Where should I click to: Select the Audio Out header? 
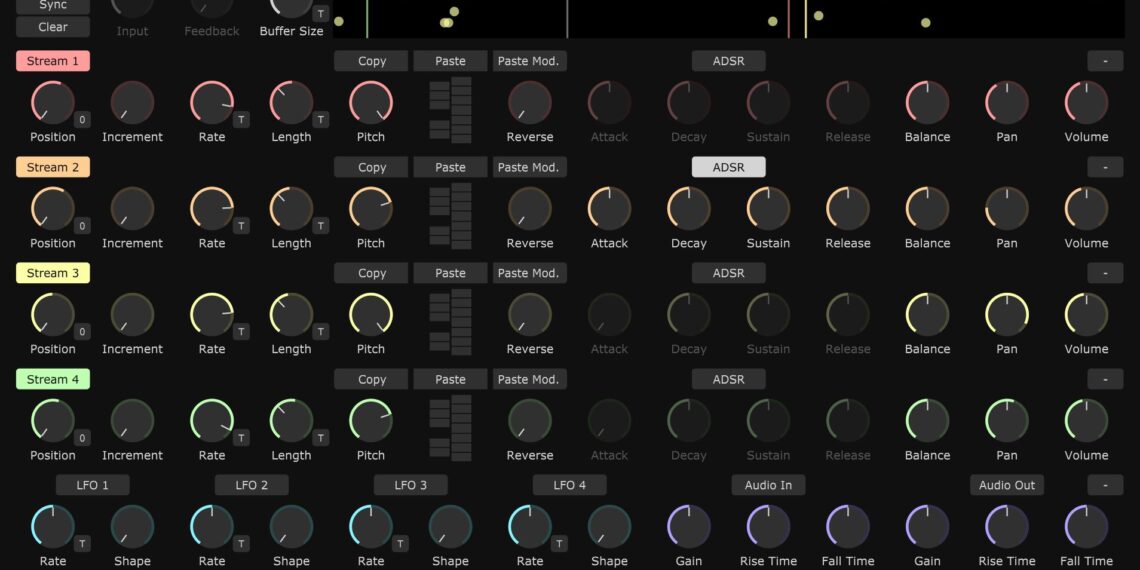1006,485
